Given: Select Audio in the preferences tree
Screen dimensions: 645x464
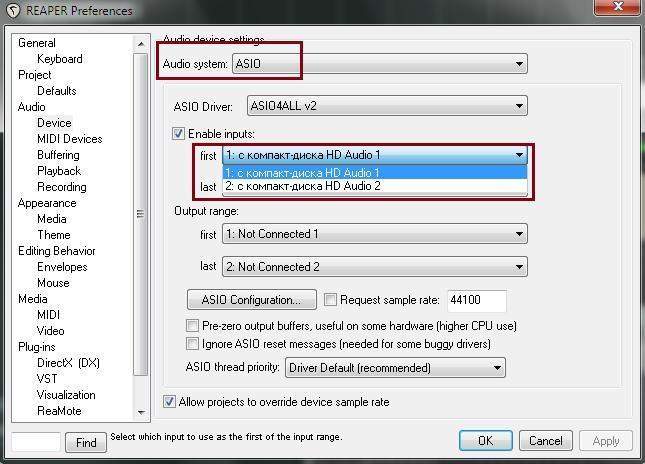Looking at the screenshot, I should (31, 107).
